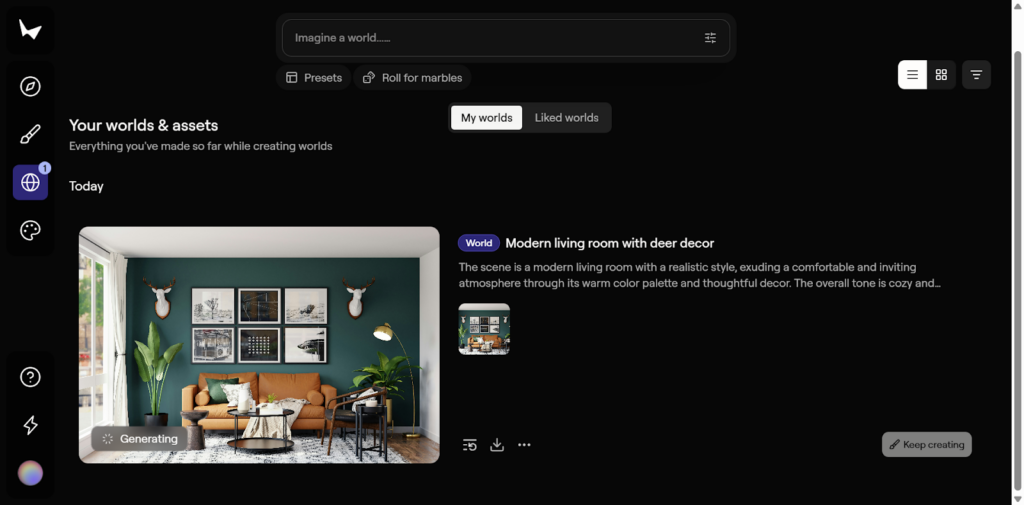The width and height of the screenshot is (1024, 505).
Task: Open the small living room thumbnail
Action: 484,329
